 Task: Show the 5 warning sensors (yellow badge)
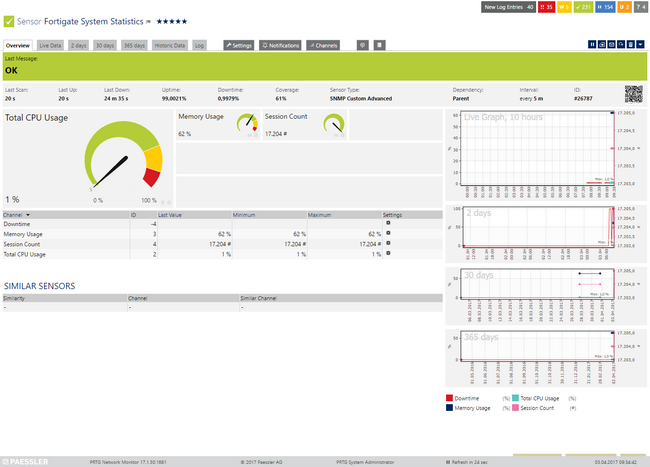tap(564, 7)
